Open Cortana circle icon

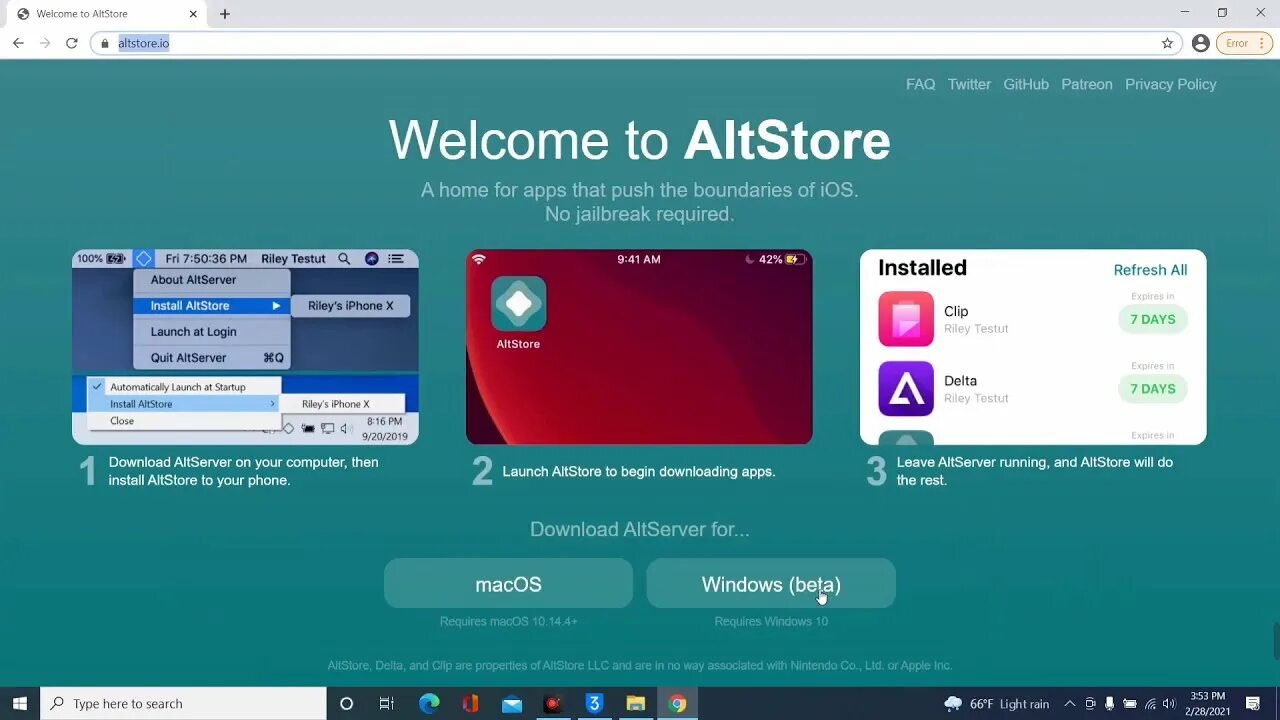tap(346, 704)
